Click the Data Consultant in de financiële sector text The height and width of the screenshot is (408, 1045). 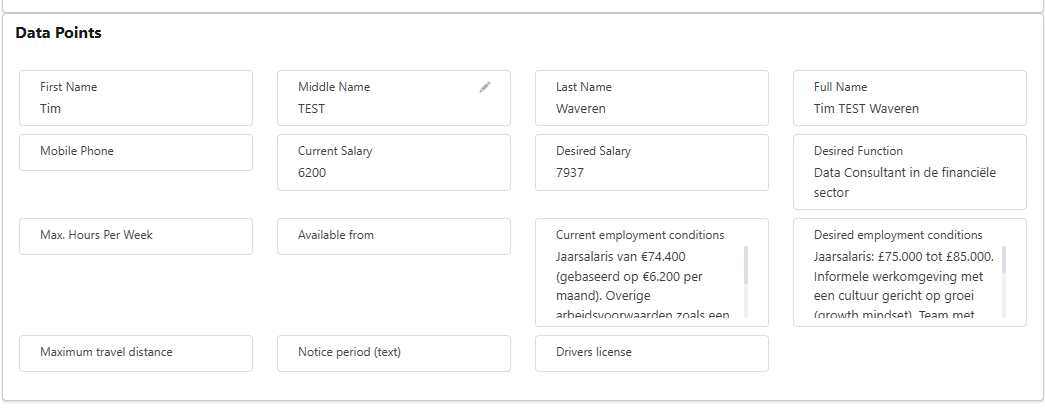(x=905, y=182)
